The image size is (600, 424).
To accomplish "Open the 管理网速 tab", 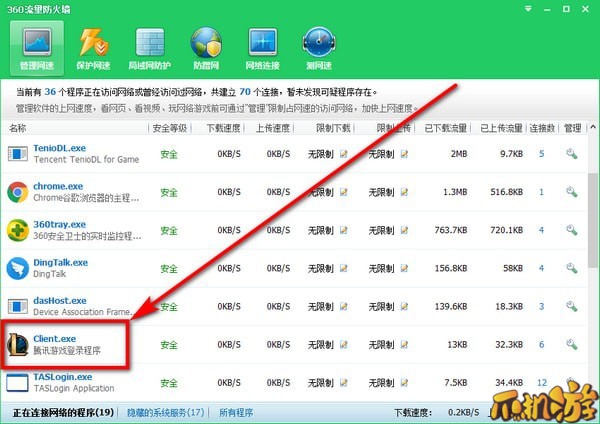I will [37, 48].
